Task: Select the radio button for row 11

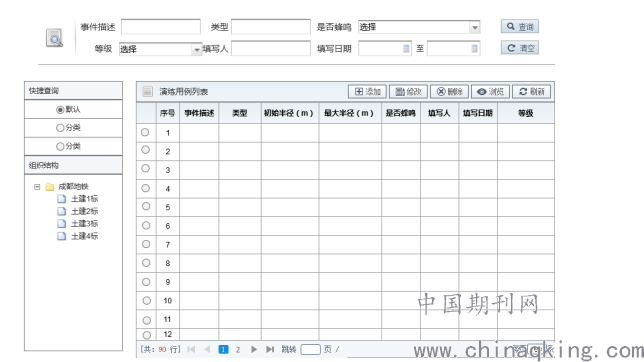Action: (147, 320)
